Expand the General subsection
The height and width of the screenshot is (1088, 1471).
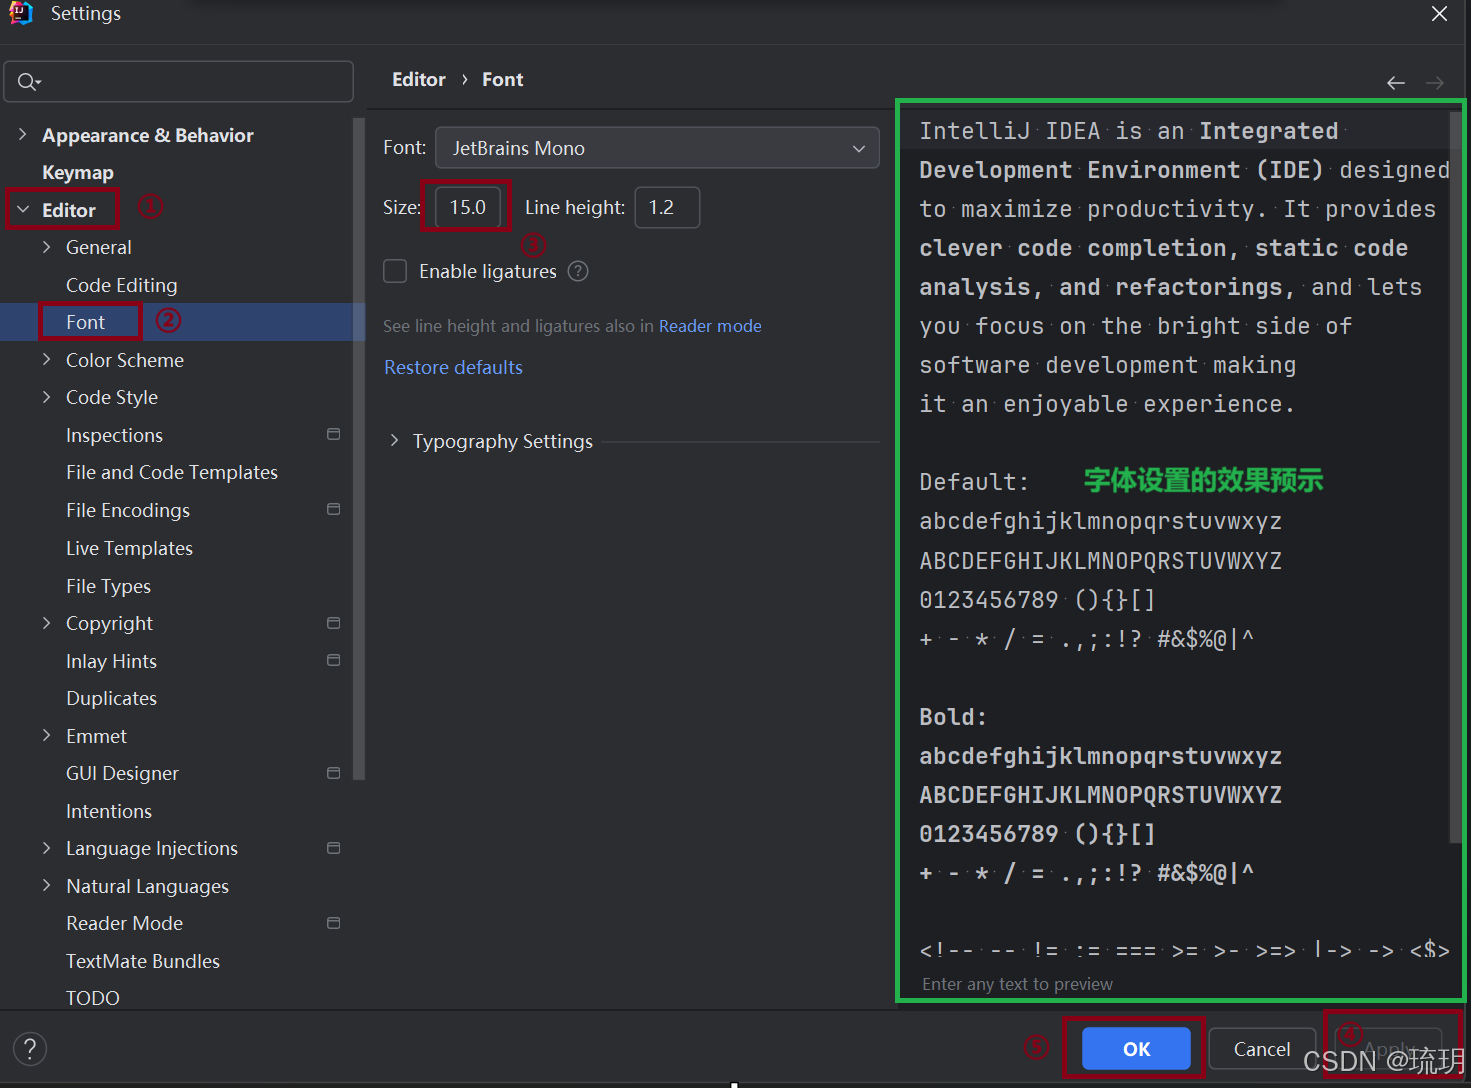46,247
